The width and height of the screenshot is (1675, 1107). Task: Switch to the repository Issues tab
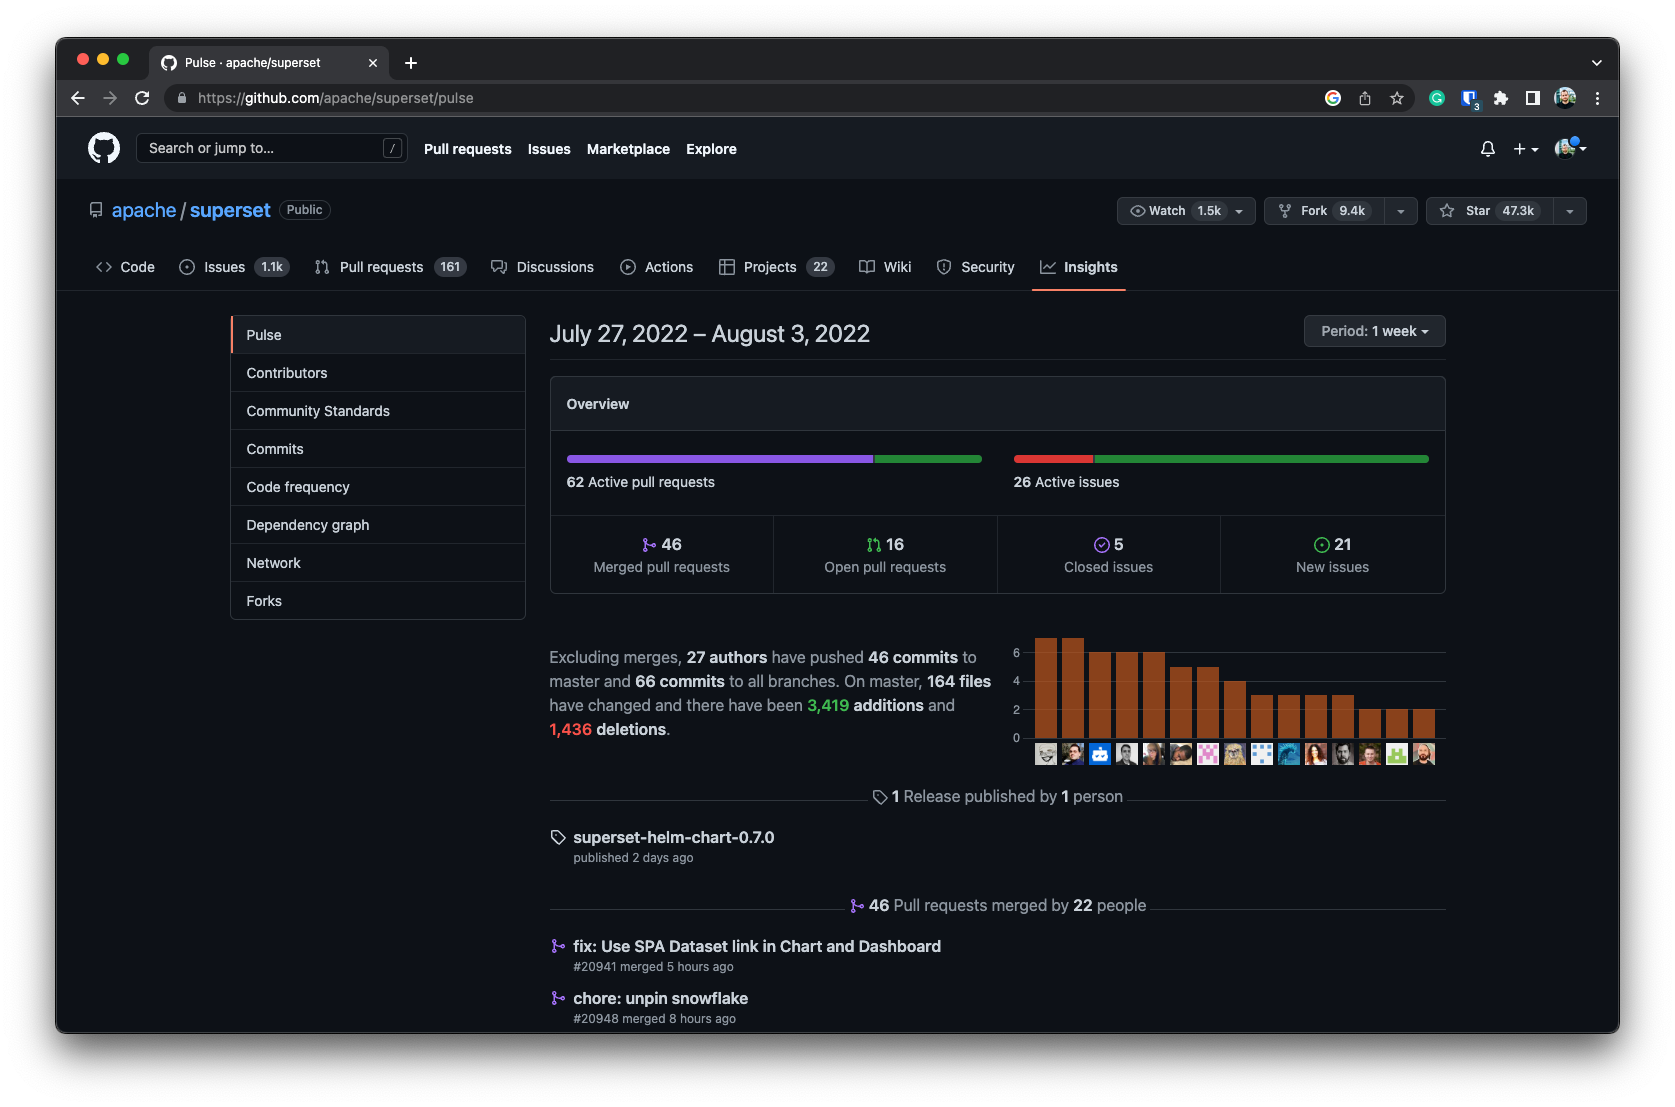[x=234, y=267]
